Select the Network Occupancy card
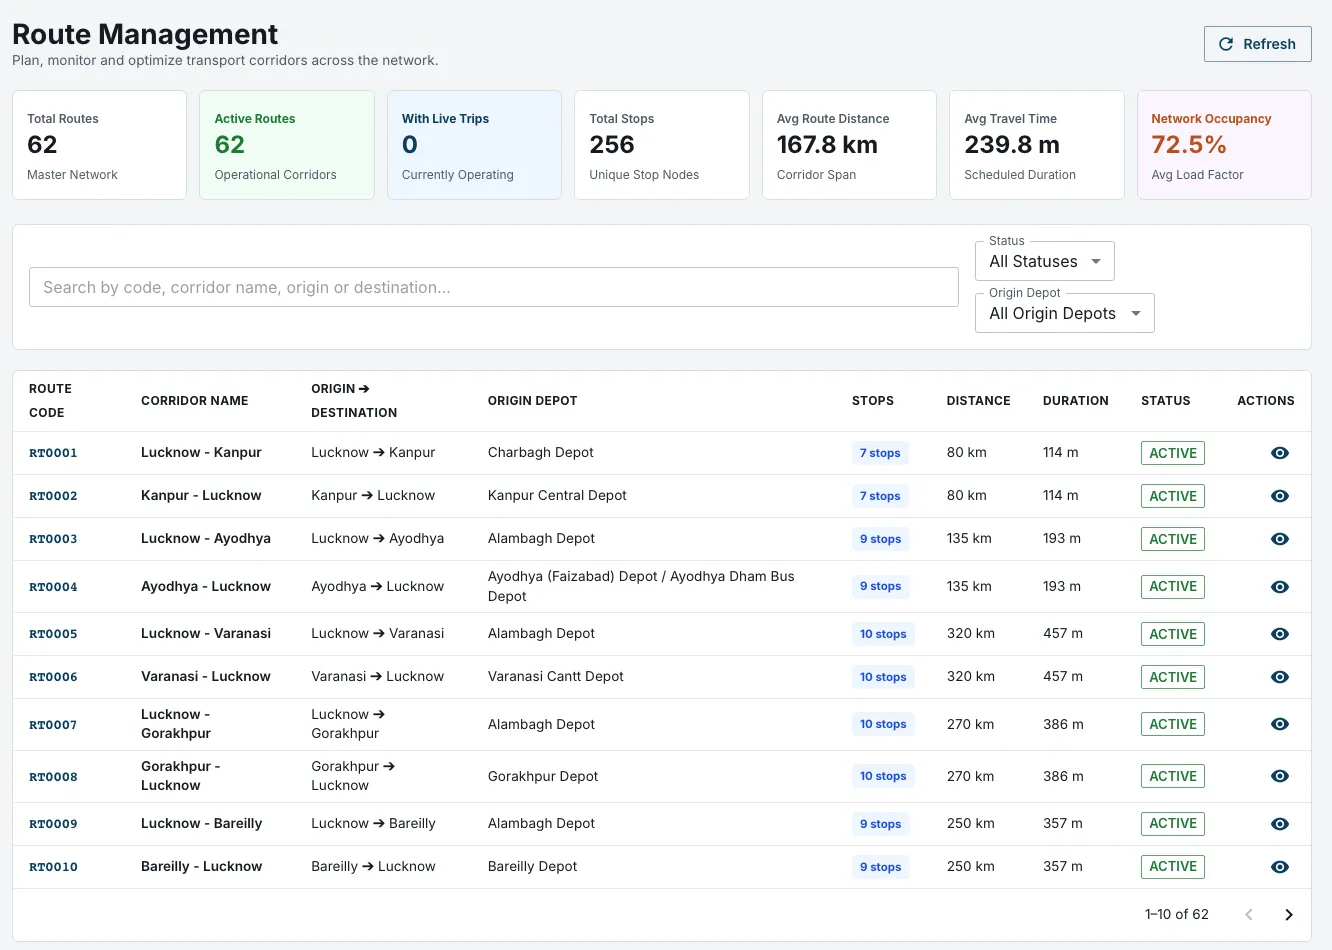This screenshot has width=1332, height=950. tap(1224, 145)
